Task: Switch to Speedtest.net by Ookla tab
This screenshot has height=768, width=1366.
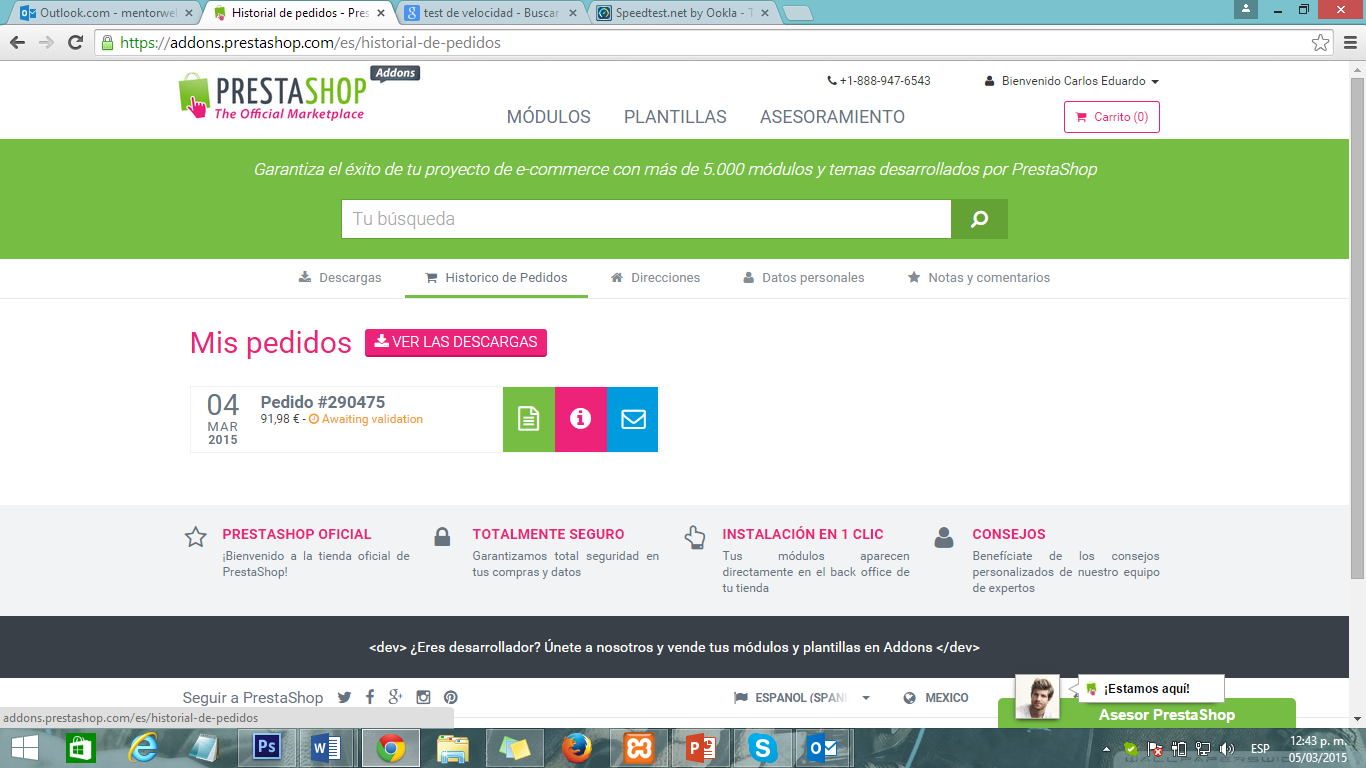Action: [682, 13]
